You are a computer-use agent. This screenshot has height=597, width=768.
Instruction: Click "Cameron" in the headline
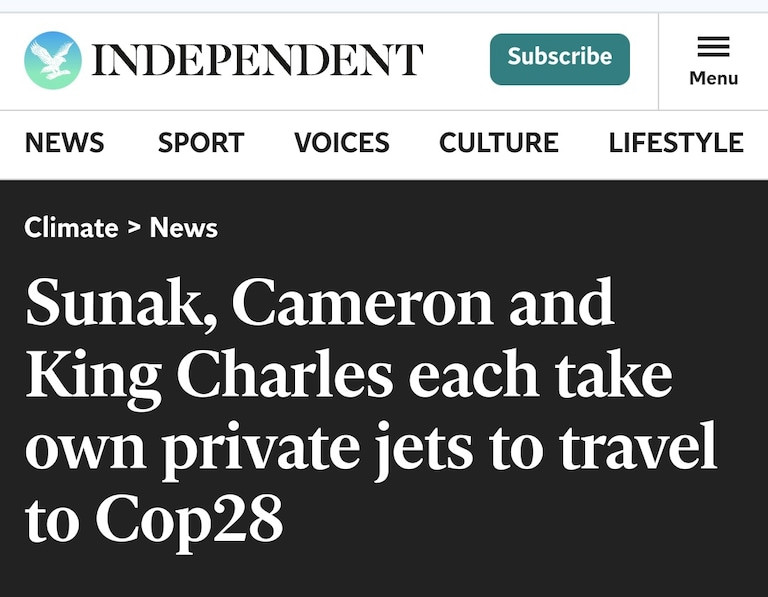[362, 304]
